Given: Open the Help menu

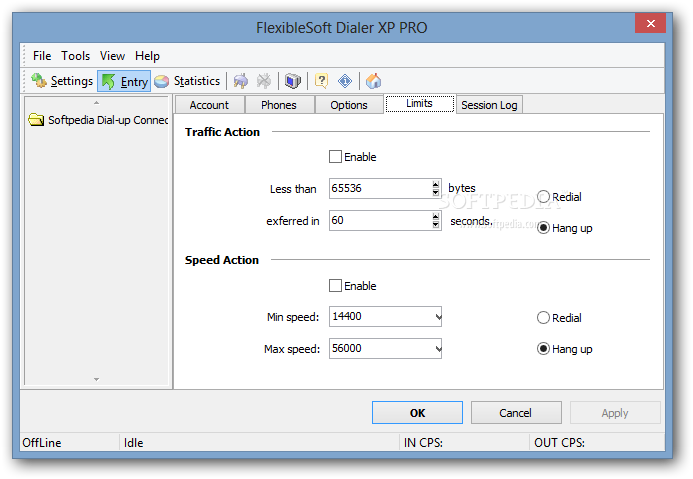Looking at the screenshot, I should point(147,56).
